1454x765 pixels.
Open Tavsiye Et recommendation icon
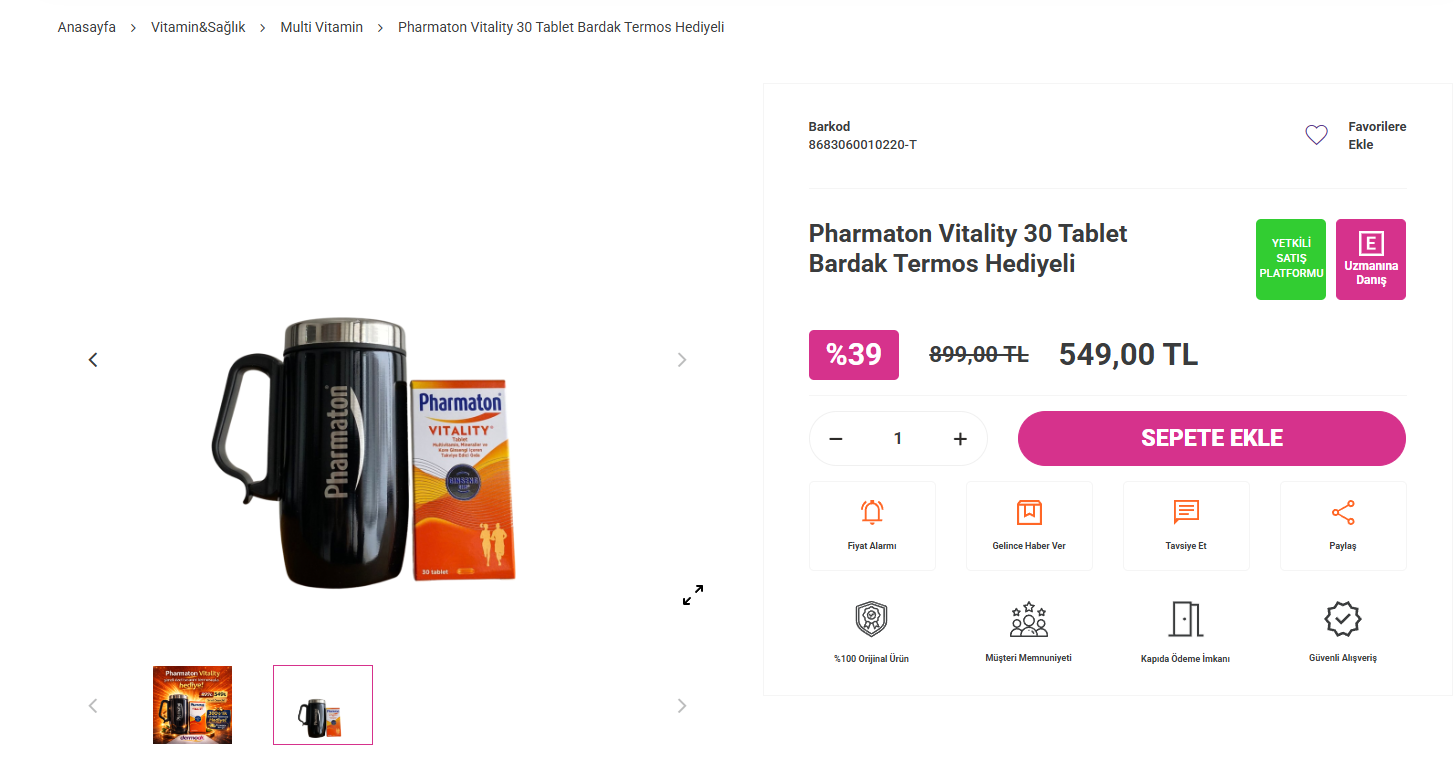[x=1186, y=512]
